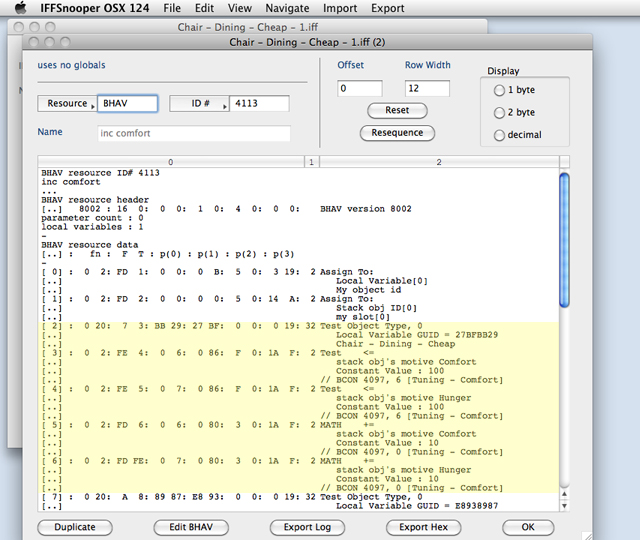Click the blue vertical scrollbar thumb
The image size is (640, 540).
pos(564,240)
